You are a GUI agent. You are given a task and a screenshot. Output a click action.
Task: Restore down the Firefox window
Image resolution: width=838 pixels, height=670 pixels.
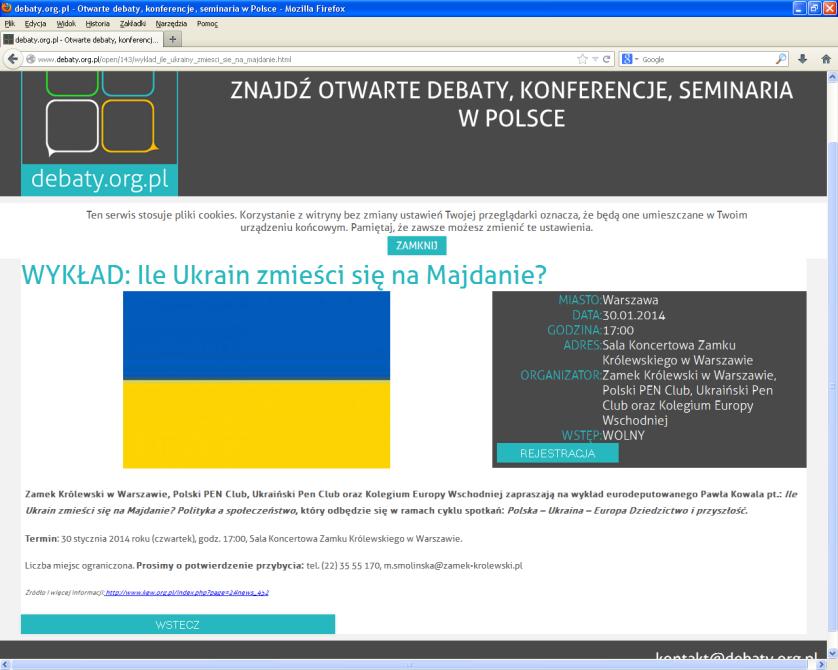point(814,8)
